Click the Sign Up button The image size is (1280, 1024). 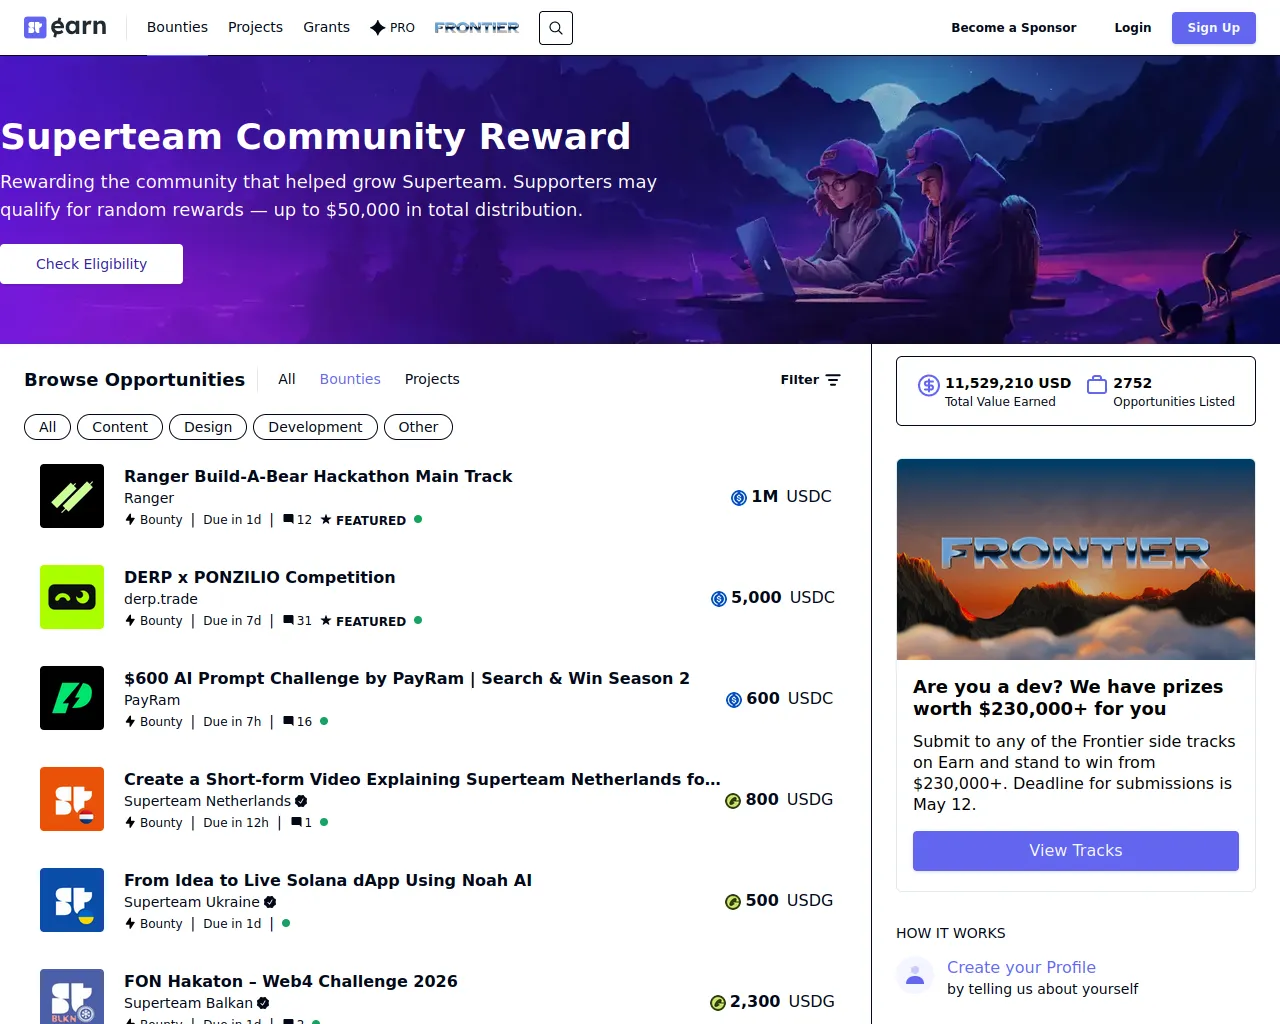[1214, 28]
